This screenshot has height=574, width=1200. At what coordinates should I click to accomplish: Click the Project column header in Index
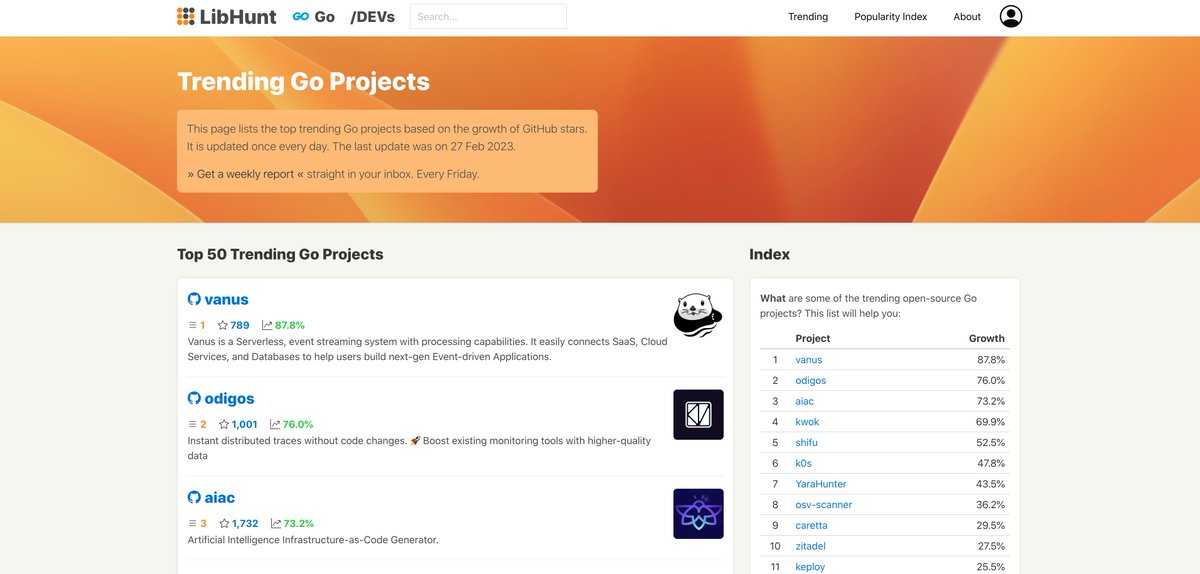813,338
